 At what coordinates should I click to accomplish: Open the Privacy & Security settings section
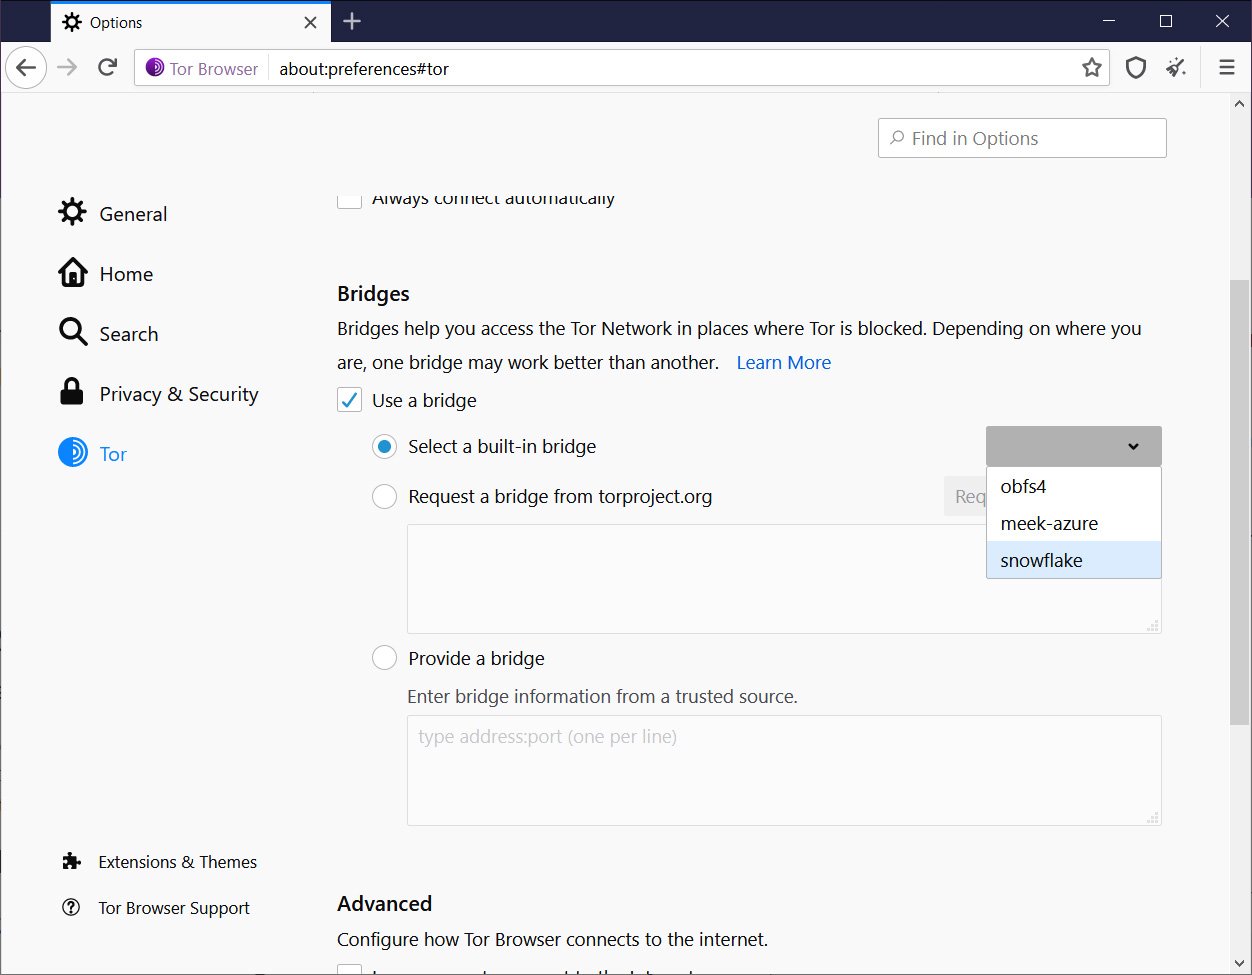tap(178, 394)
